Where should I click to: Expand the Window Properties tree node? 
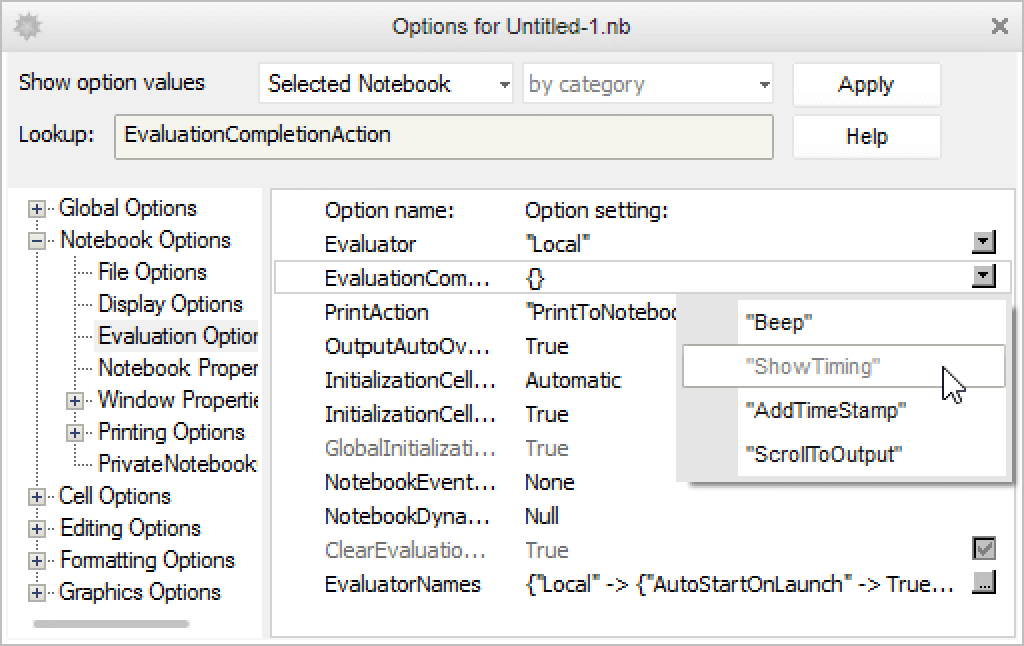coord(76,401)
